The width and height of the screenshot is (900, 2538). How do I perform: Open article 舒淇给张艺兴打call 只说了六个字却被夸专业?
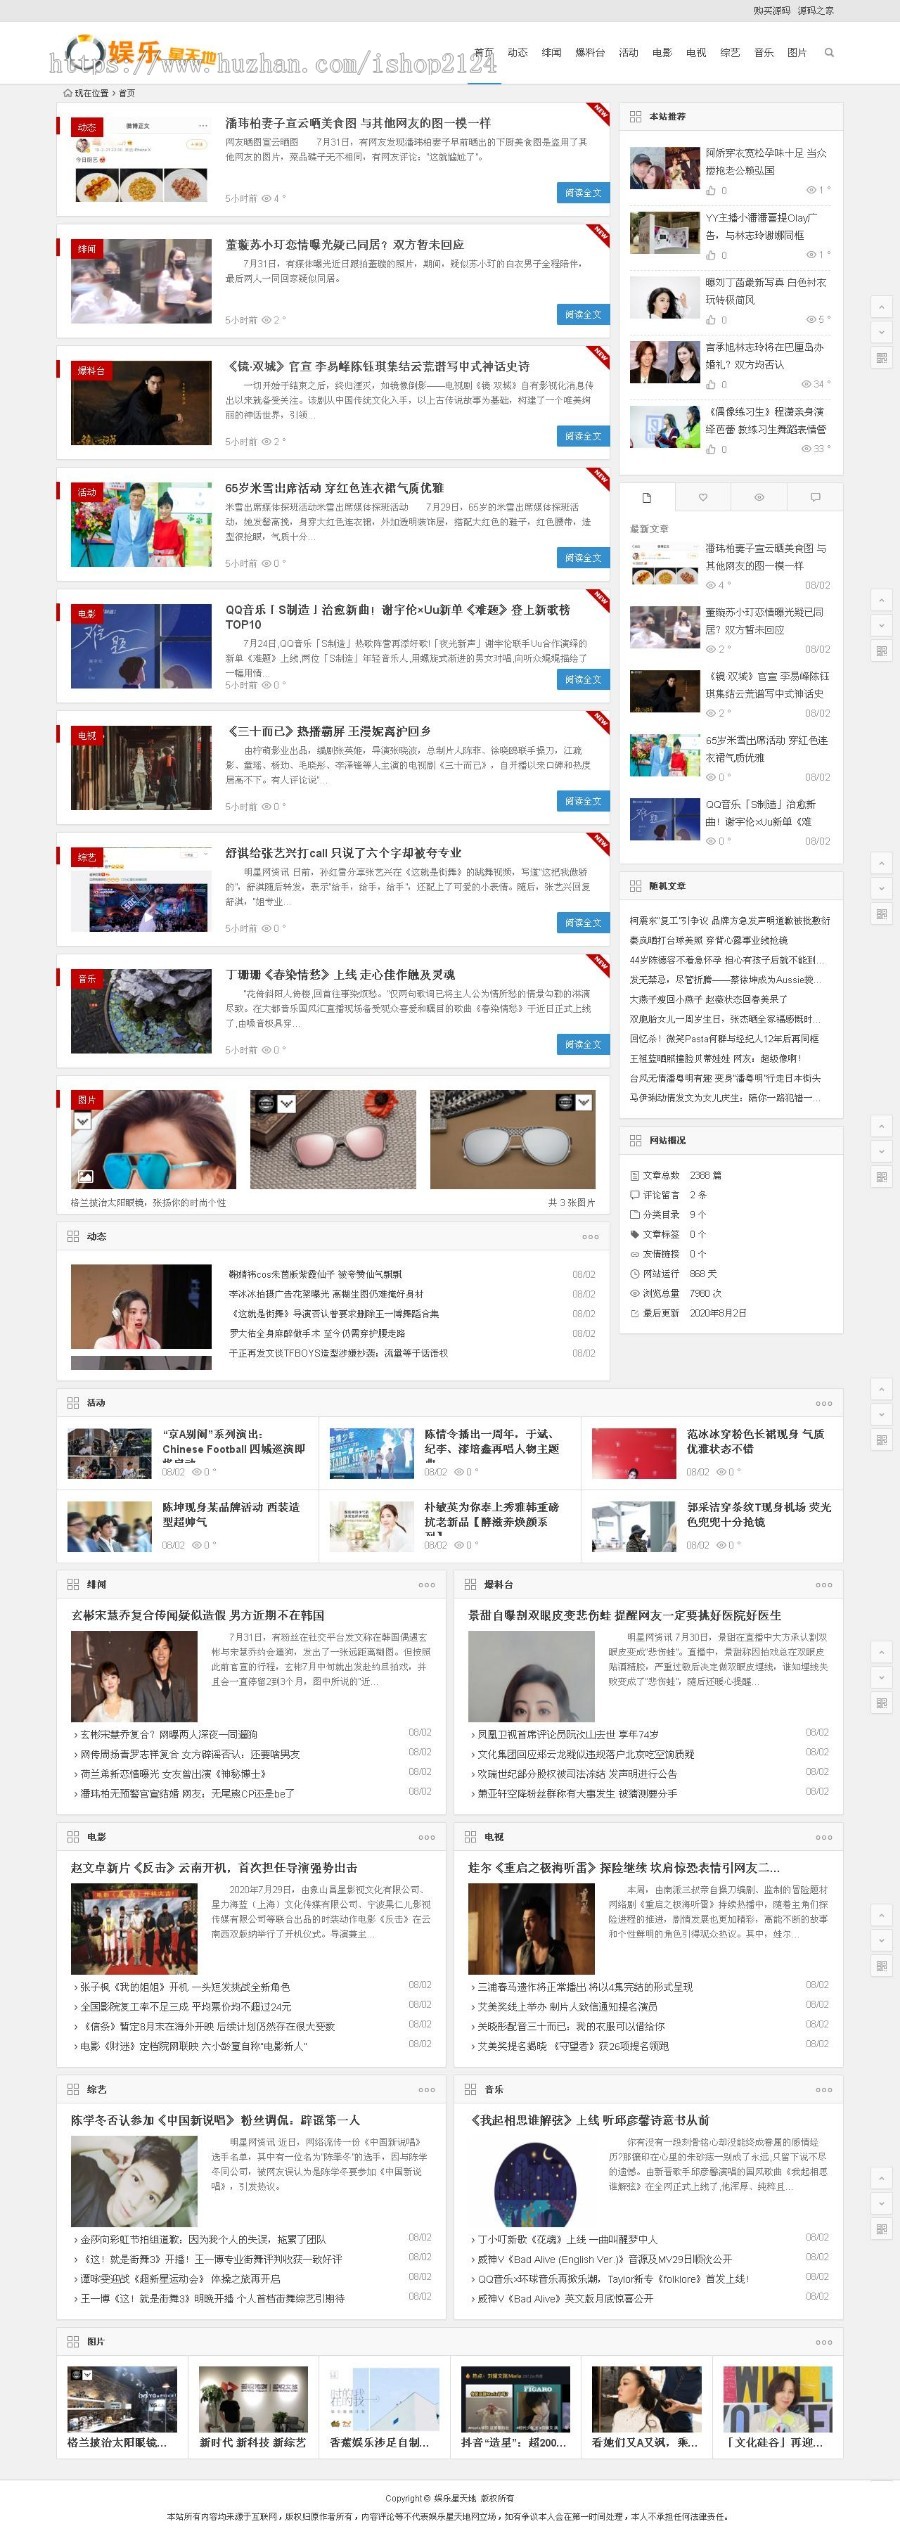pos(343,853)
